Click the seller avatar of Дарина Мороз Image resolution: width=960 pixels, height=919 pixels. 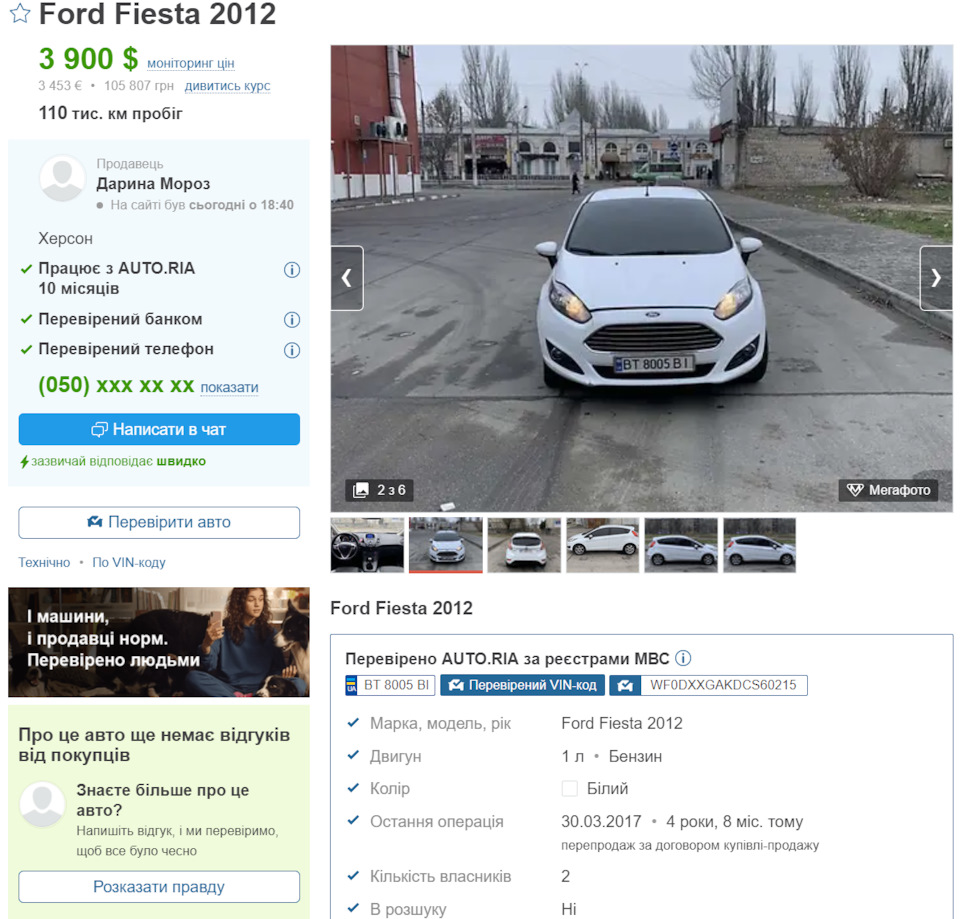point(62,178)
